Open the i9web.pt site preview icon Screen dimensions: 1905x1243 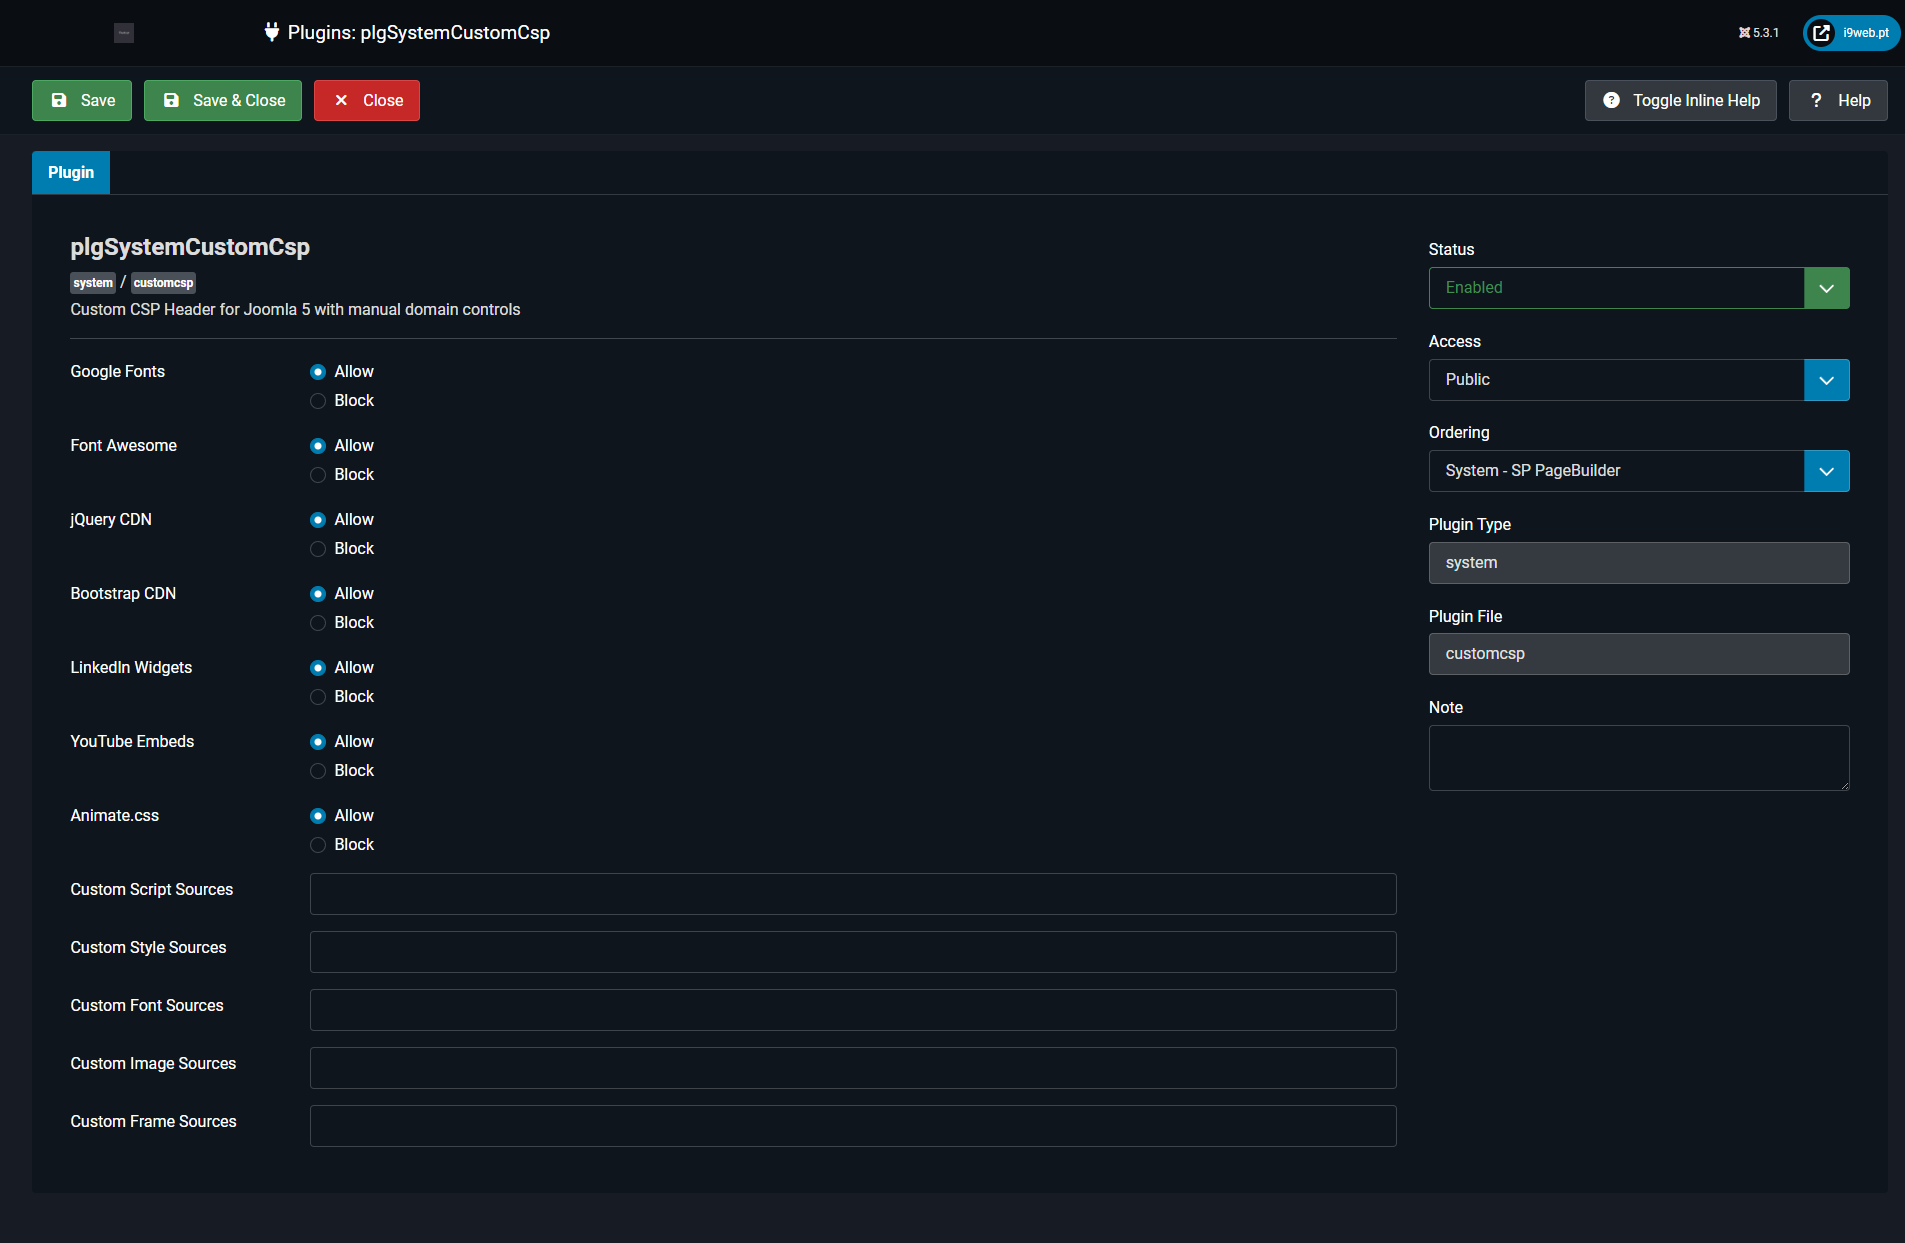[x=1822, y=33]
